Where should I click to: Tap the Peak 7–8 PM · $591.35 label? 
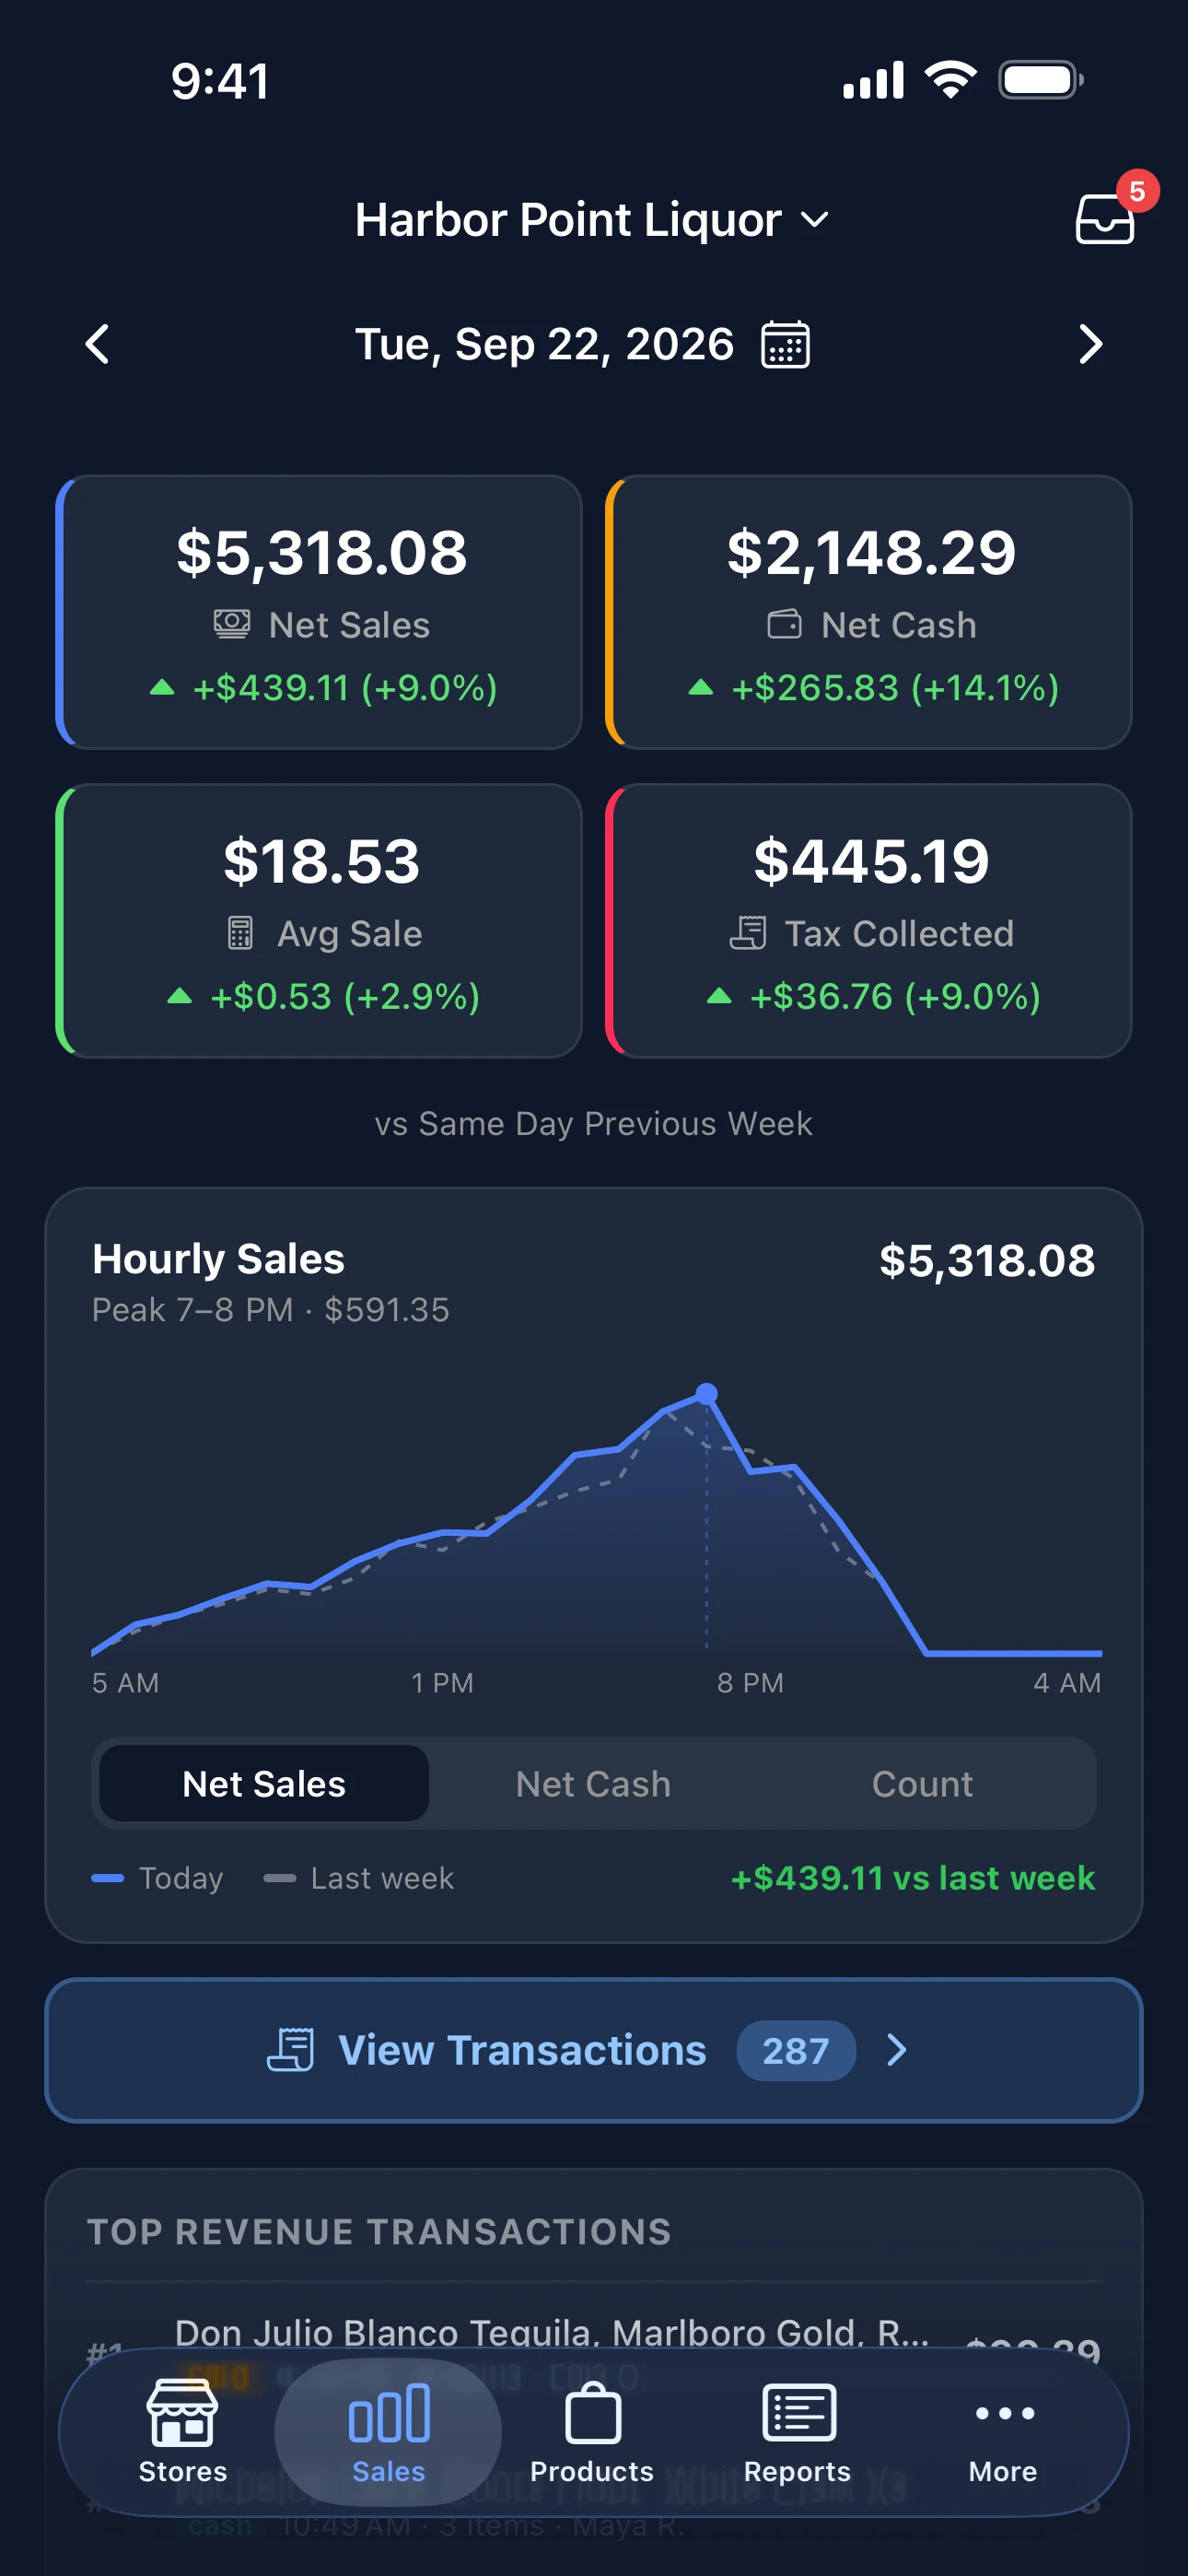point(271,1310)
